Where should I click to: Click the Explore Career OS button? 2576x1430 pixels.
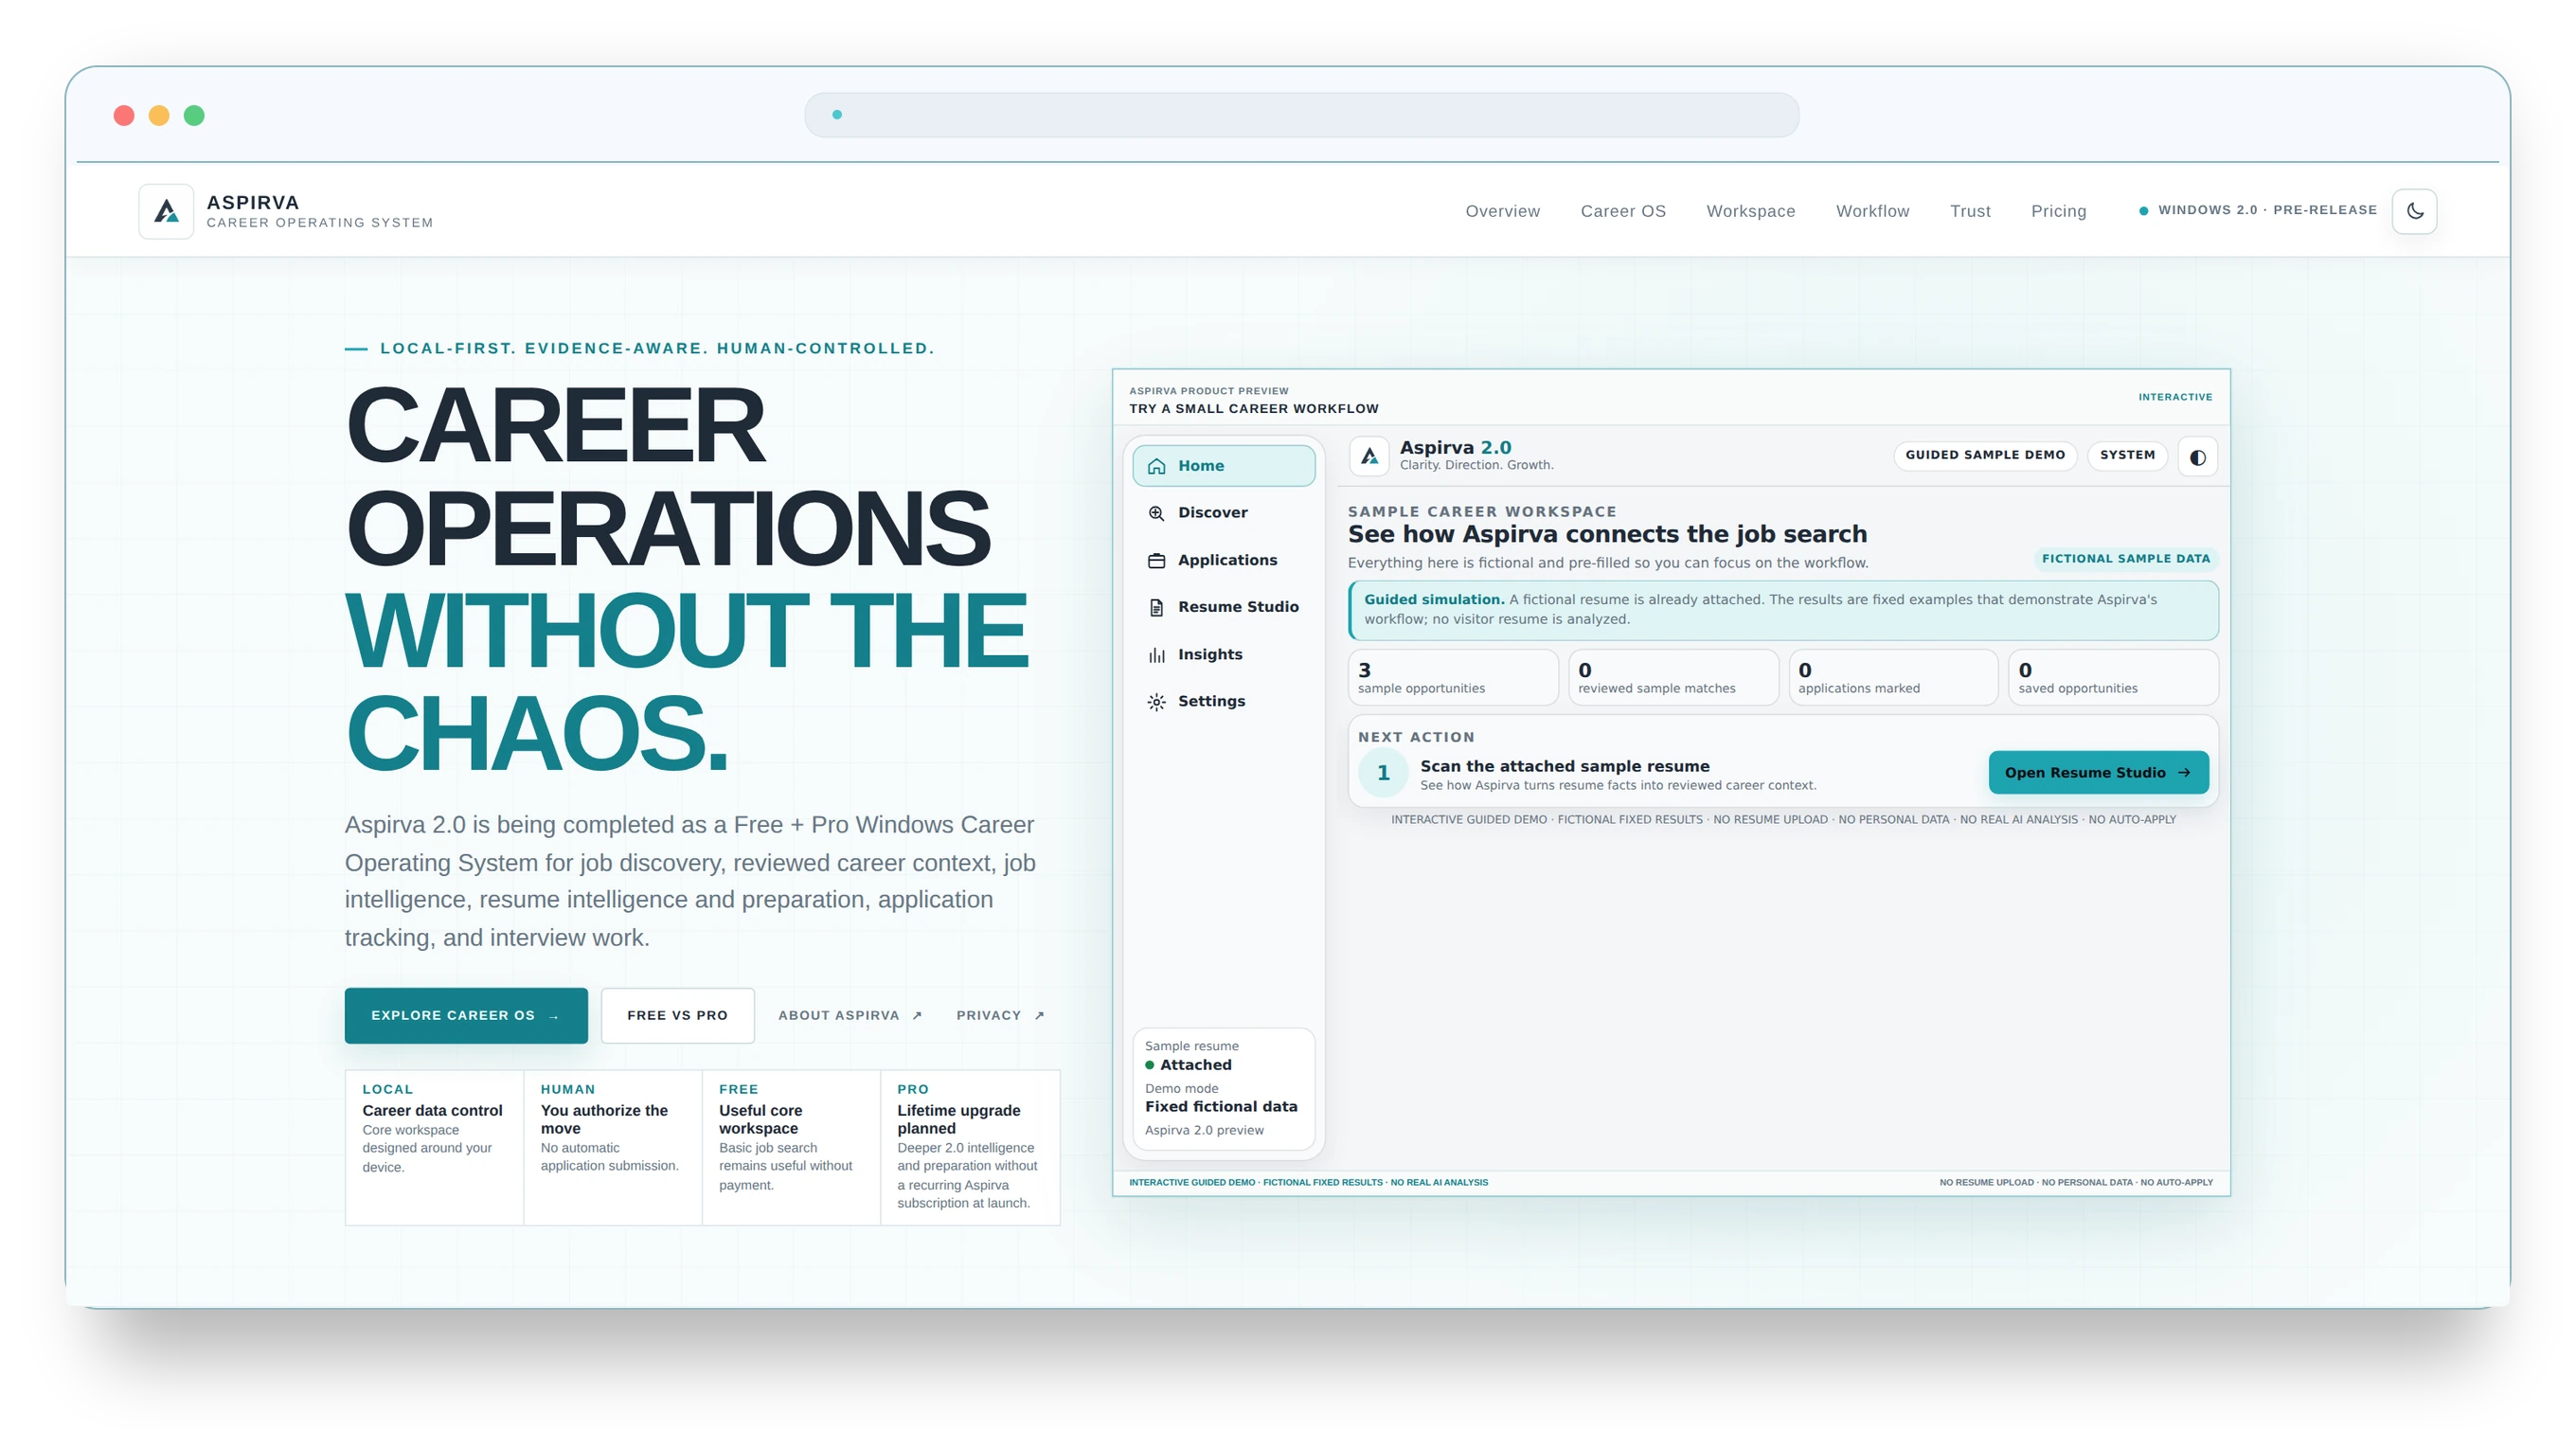[x=466, y=1015]
